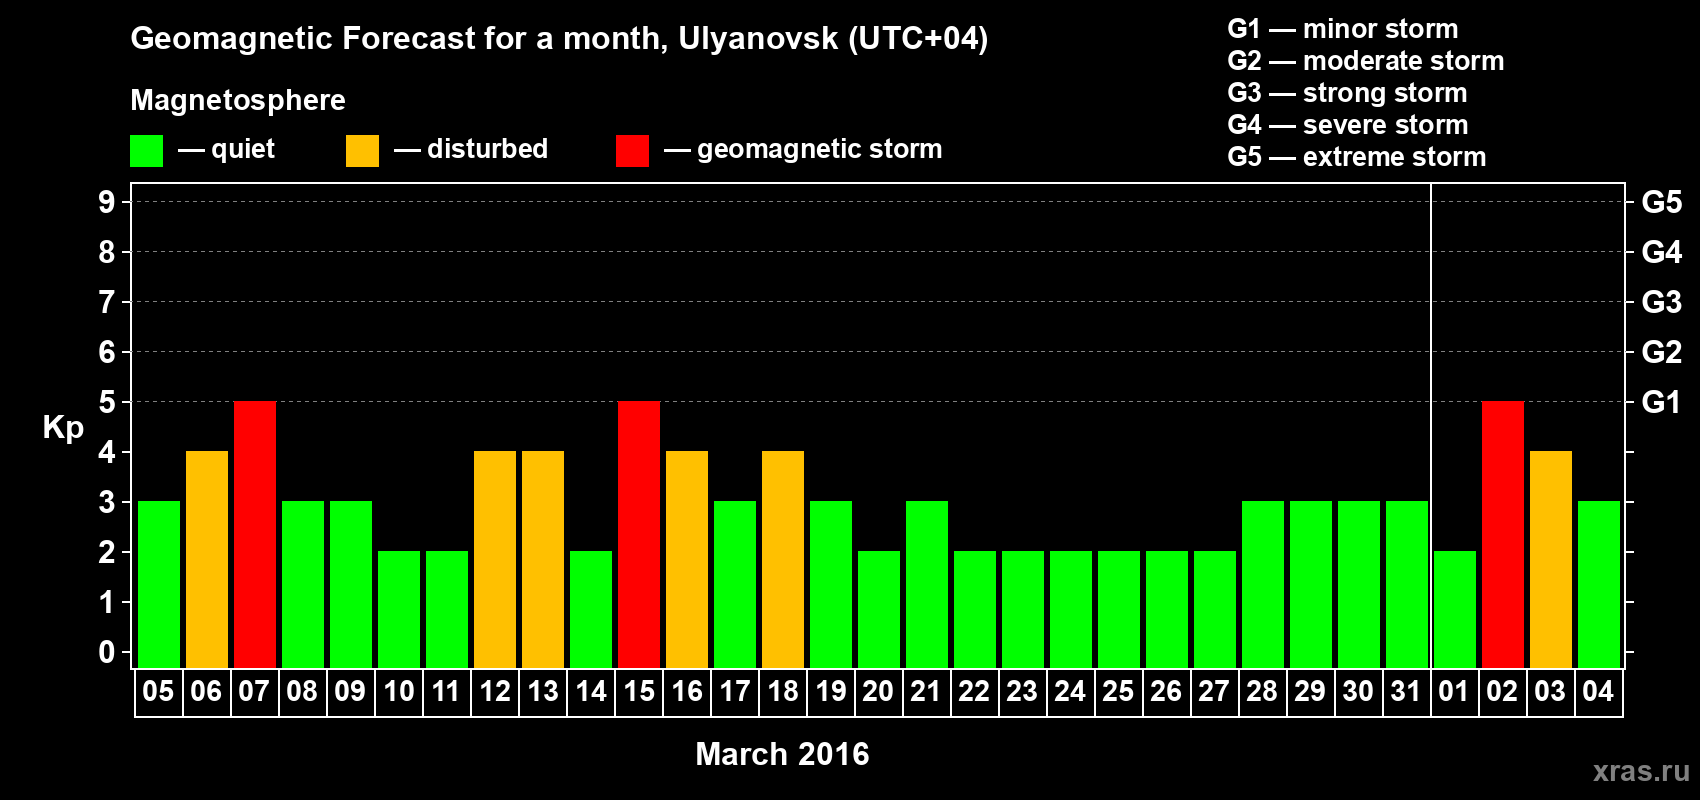Click the orange bar for day 13
1700x800 pixels.
(x=543, y=559)
